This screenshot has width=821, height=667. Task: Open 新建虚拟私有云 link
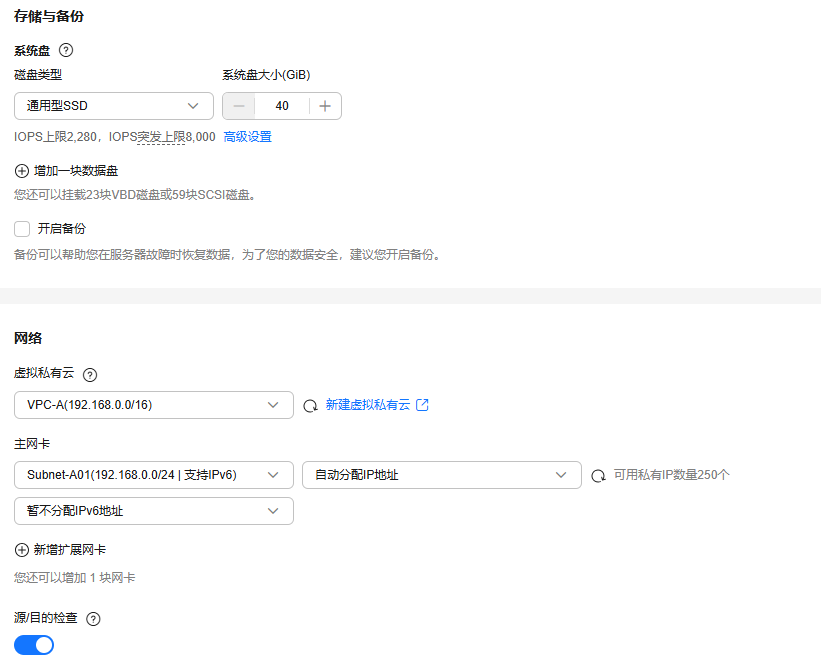point(368,405)
